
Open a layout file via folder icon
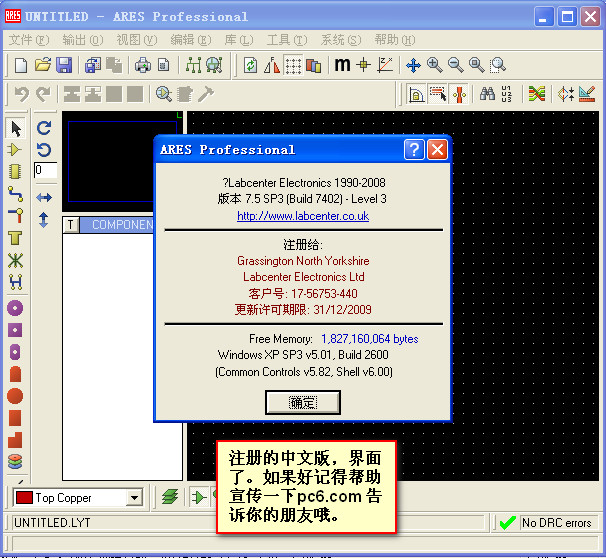(43, 65)
